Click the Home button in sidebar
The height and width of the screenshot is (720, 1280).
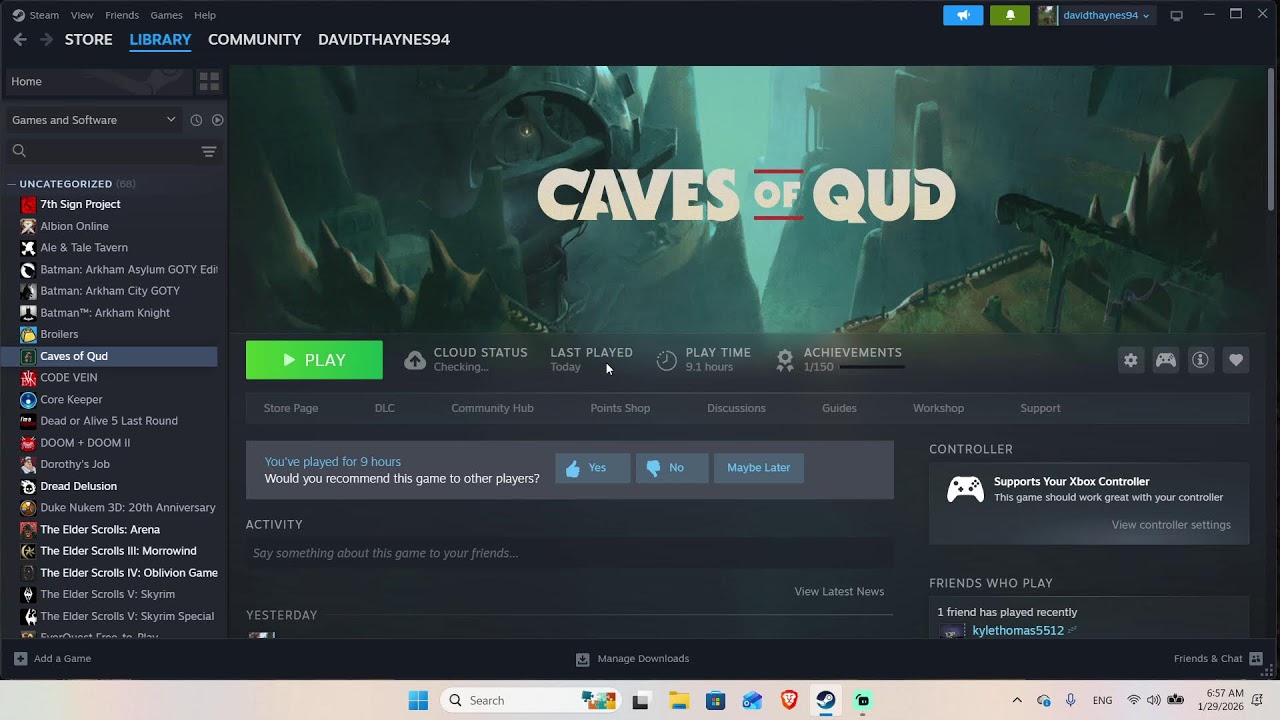(98, 81)
